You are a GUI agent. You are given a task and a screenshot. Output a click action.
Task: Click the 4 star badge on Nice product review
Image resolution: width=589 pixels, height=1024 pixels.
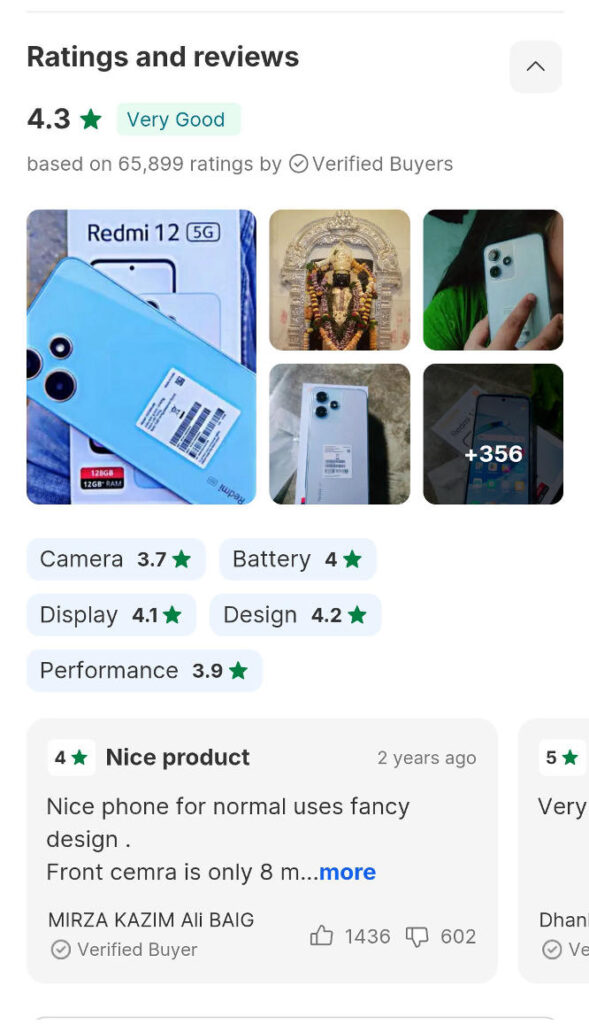coord(71,758)
